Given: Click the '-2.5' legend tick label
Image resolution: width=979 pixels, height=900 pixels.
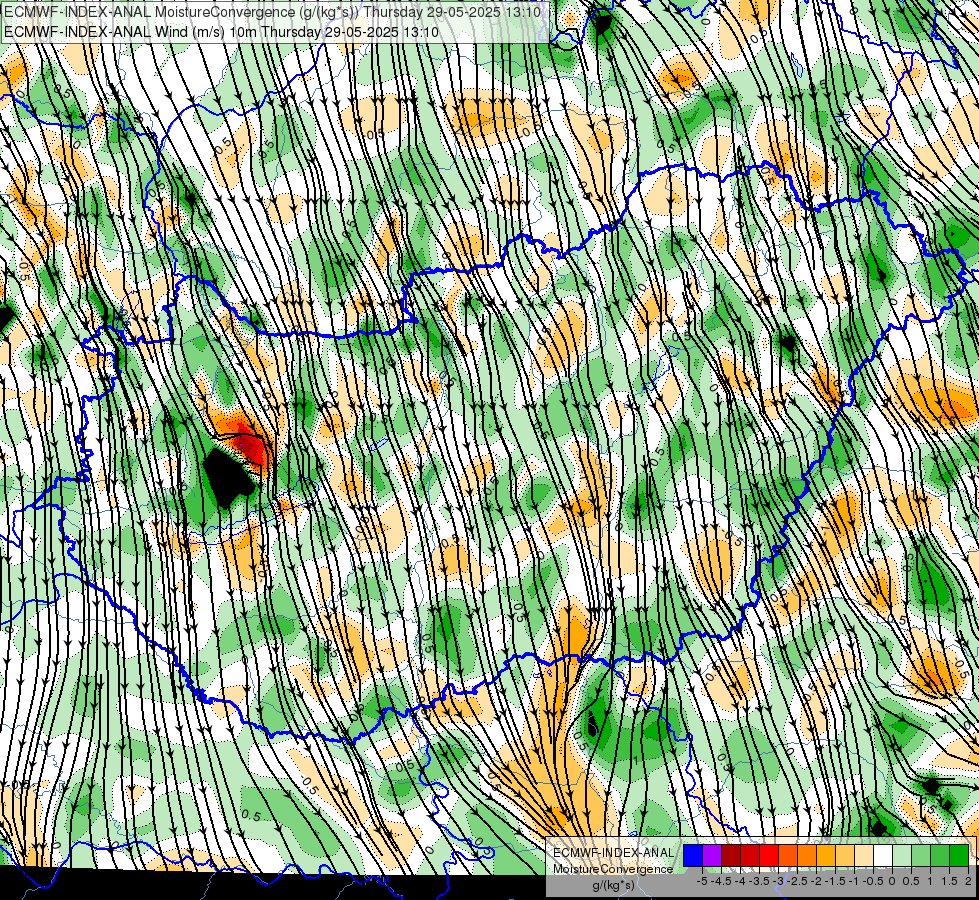Looking at the screenshot, I should [x=797, y=881].
